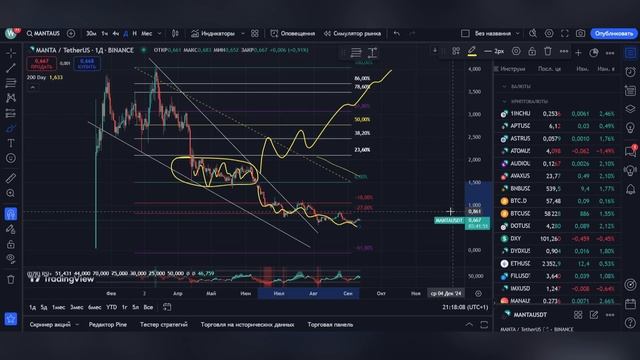Click the blue buy 0,668 button
640x360 pixels.
click(87, 64)
